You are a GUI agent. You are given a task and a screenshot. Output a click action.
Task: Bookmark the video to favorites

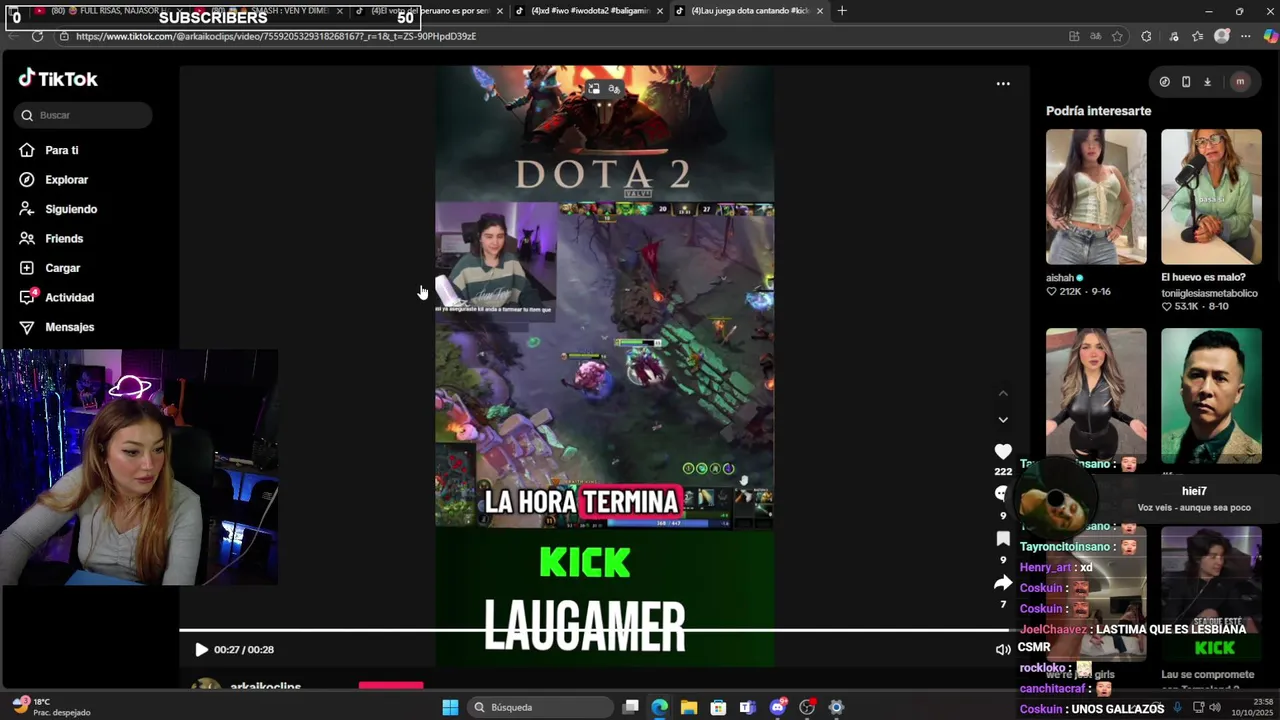coord(1003,539)
